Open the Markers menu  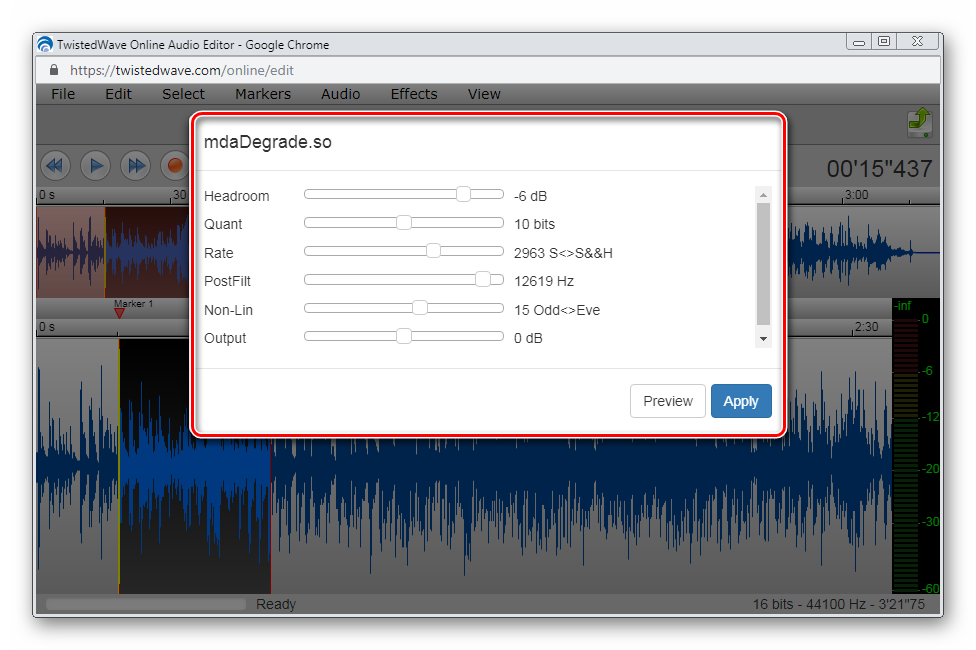(263, 94)
